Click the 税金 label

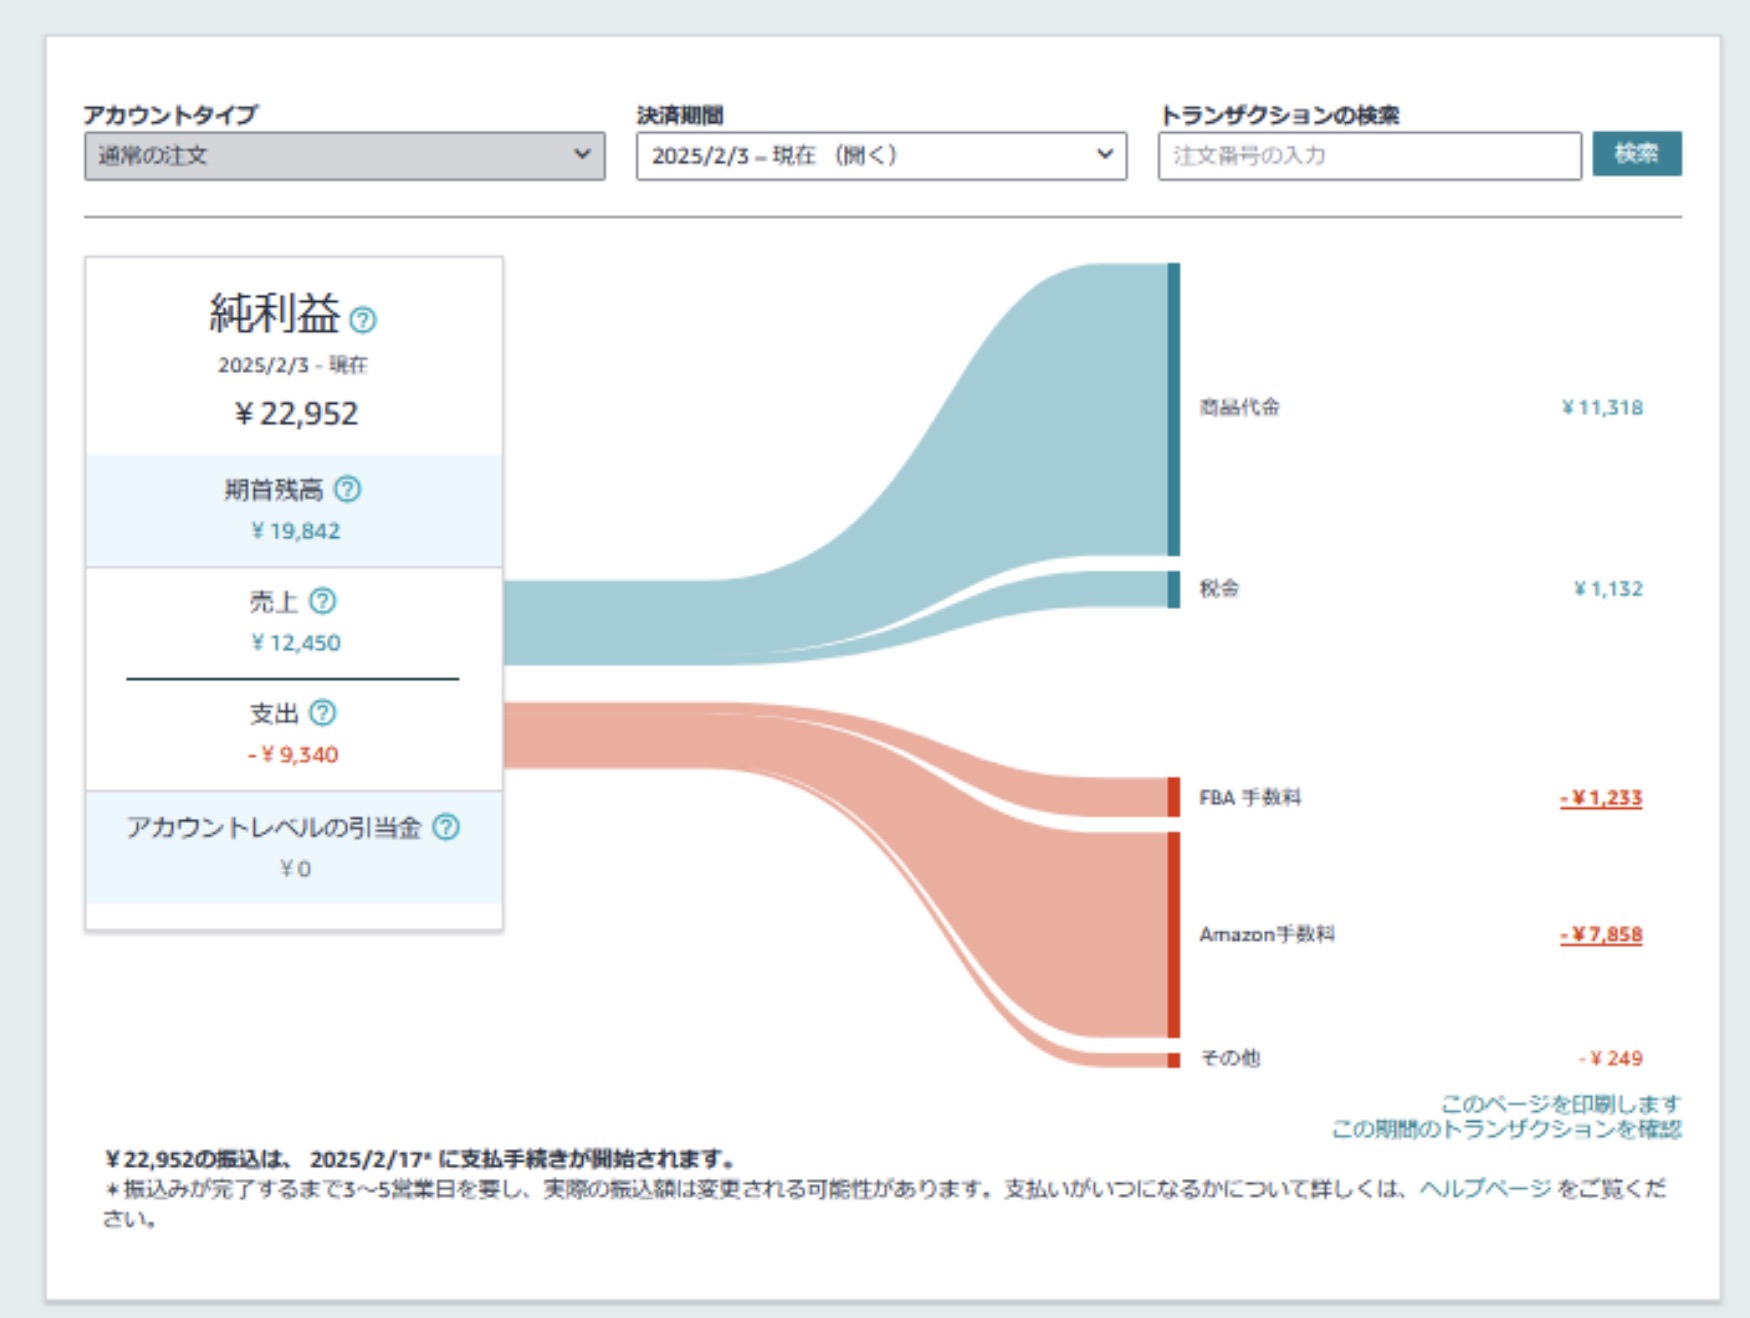coord(1220,588)
